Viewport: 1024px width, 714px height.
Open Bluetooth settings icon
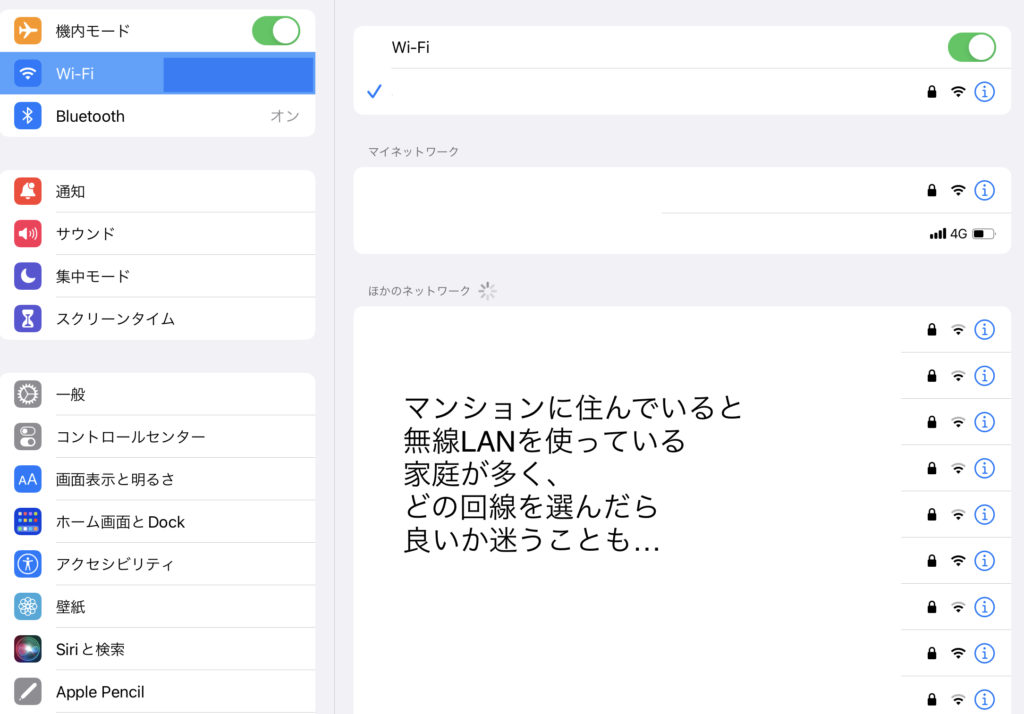click(x=28, y=116)
